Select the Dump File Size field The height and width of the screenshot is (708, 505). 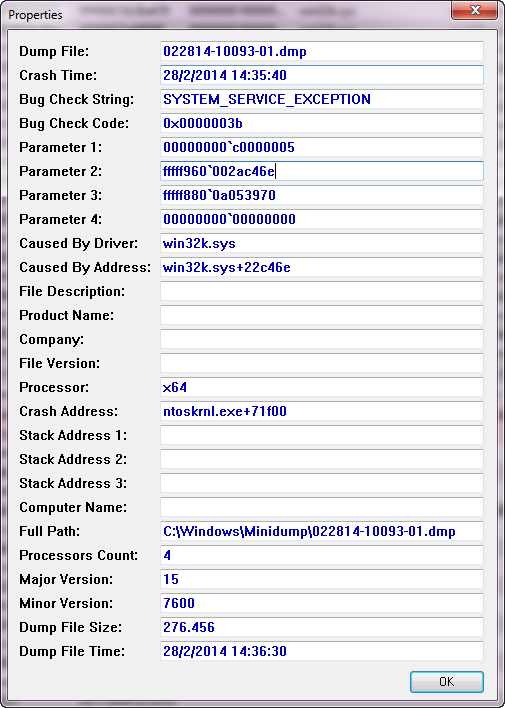click(x=322, y=627)
